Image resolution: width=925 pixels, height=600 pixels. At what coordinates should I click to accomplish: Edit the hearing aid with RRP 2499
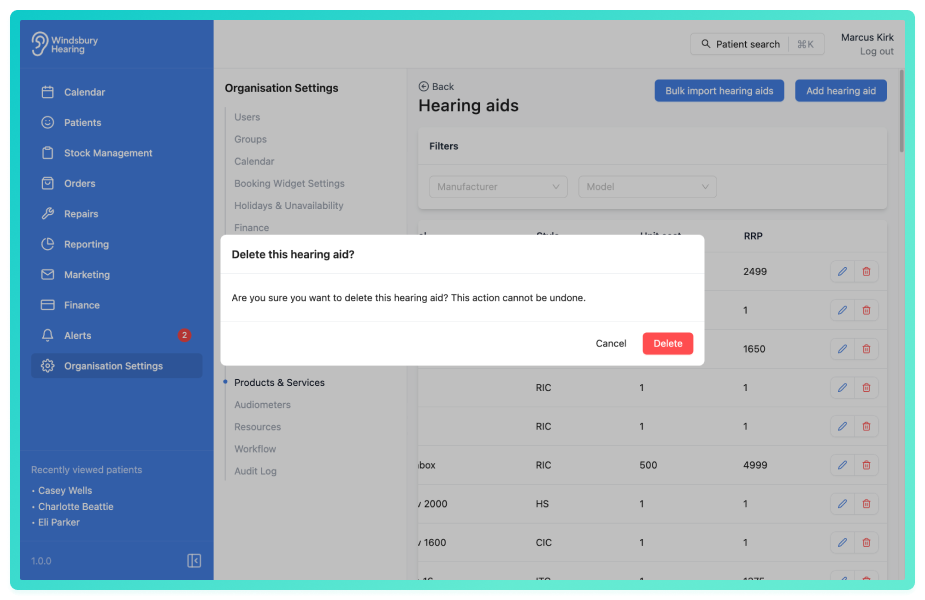pos(842,271)
